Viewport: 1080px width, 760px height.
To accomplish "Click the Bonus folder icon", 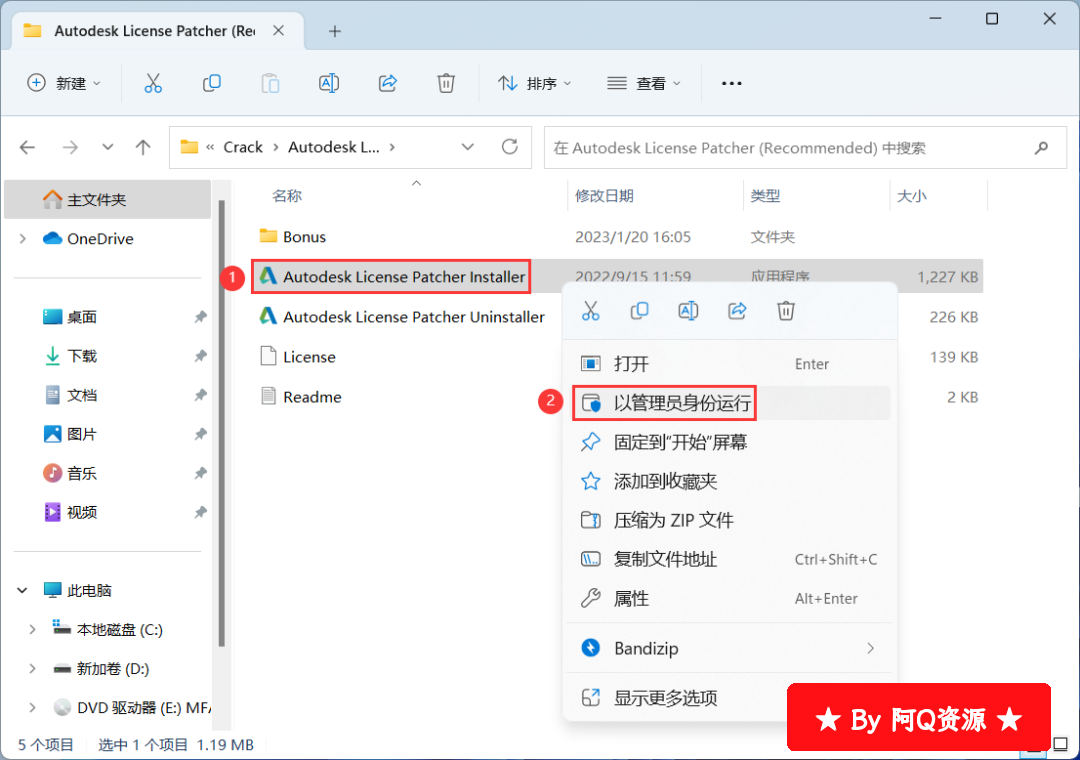I will [x=268, y=236].
